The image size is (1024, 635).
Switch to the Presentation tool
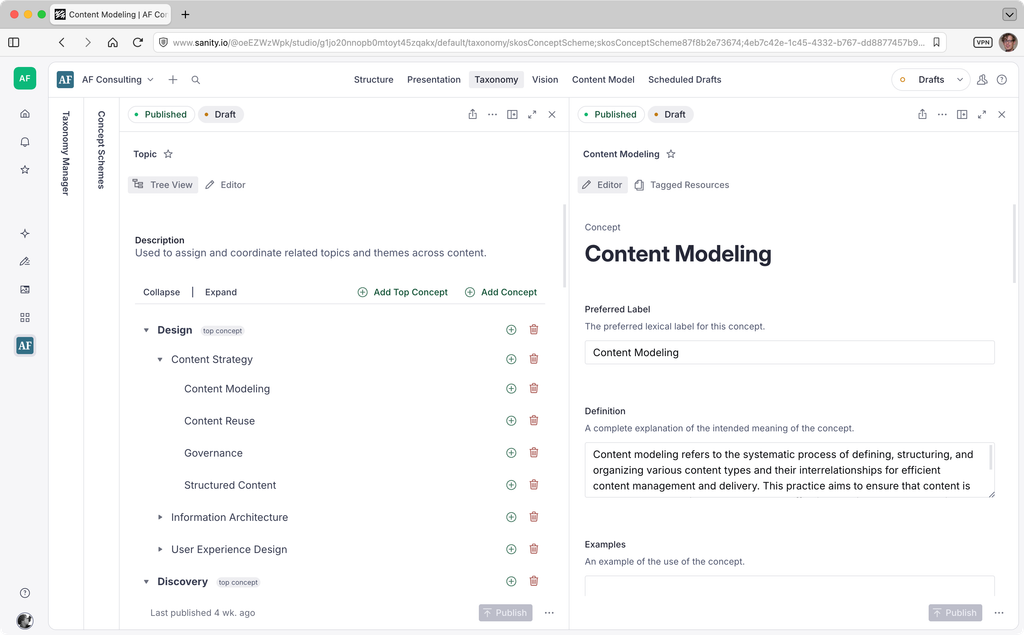[x=434, y=80]
